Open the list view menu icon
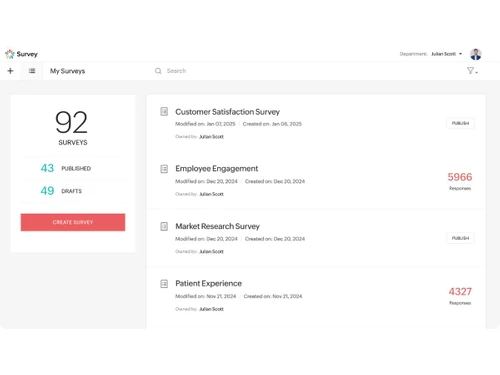The height and width of the screenshot is (375, 500). click(32, 71)
